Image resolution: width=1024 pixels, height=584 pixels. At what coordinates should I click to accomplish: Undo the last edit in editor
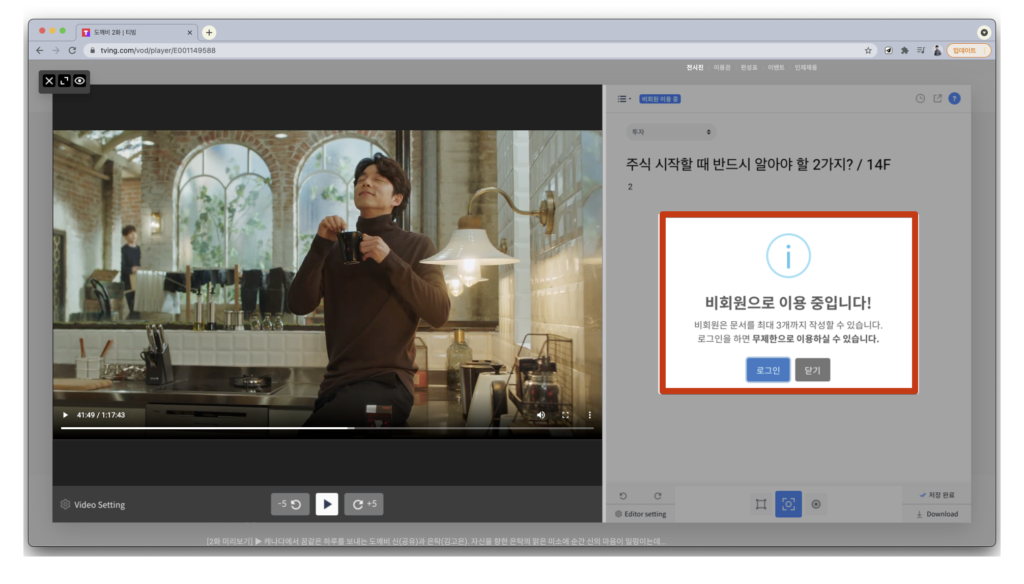pyautogui.click(x=623, y=496)
